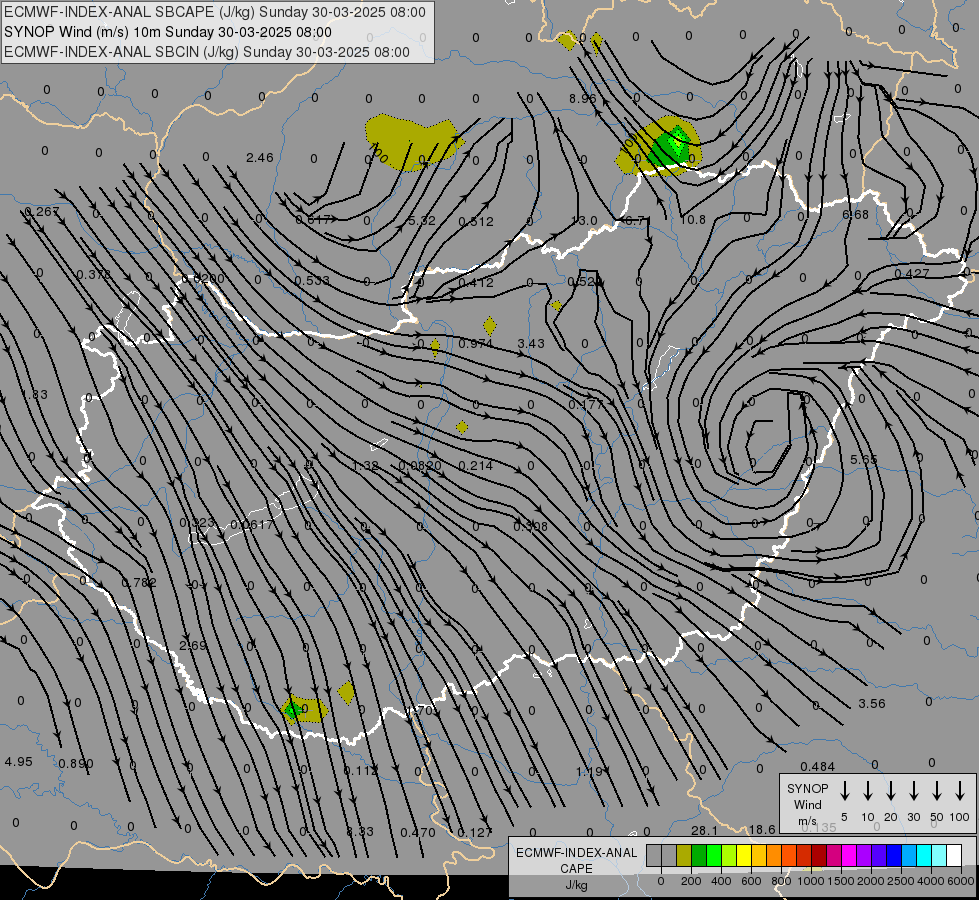Click the map value 0.484
The height and width of the screenshot is (900, 979).
click(x=817, y=766)
